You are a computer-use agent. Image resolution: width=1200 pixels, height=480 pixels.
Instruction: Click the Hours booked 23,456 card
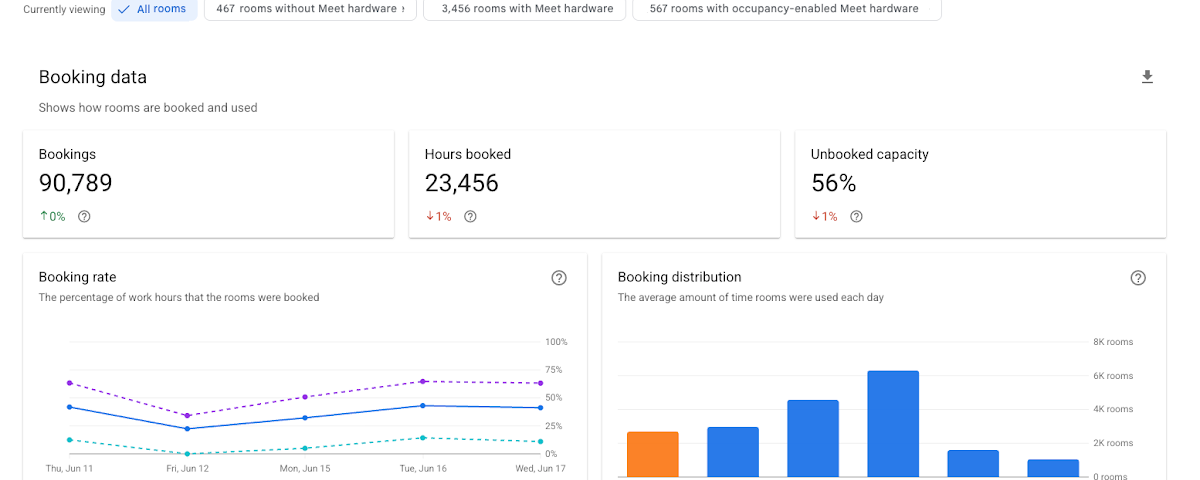(594, 184)
